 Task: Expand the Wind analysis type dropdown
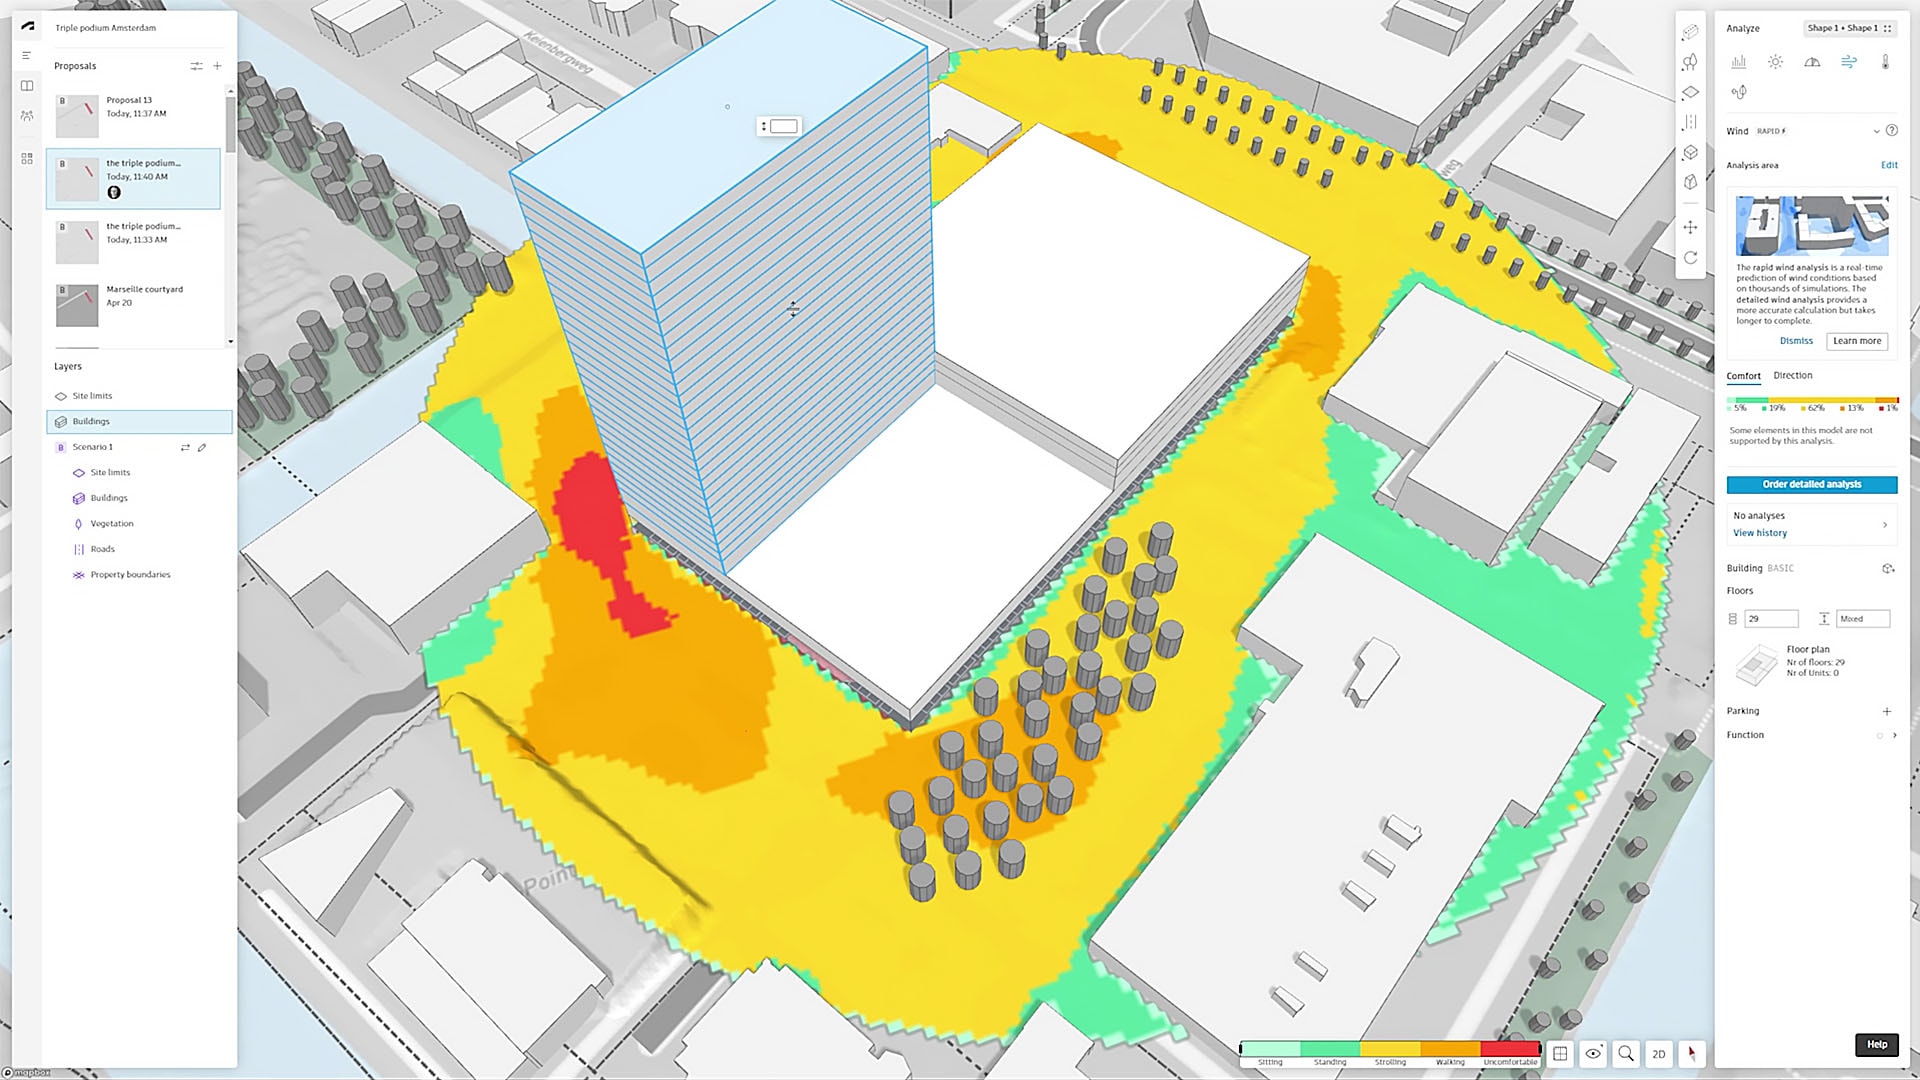tap(1876, 131)
